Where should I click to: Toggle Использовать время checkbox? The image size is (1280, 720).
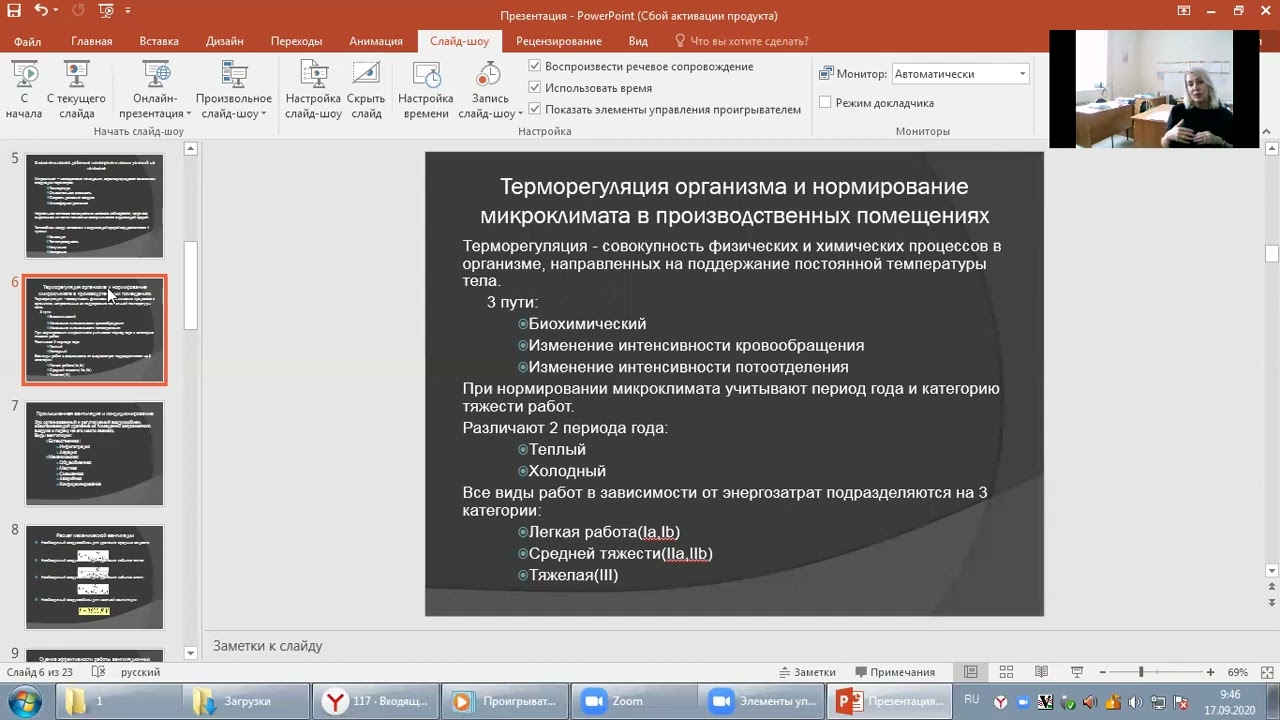(x=535, y=88)
